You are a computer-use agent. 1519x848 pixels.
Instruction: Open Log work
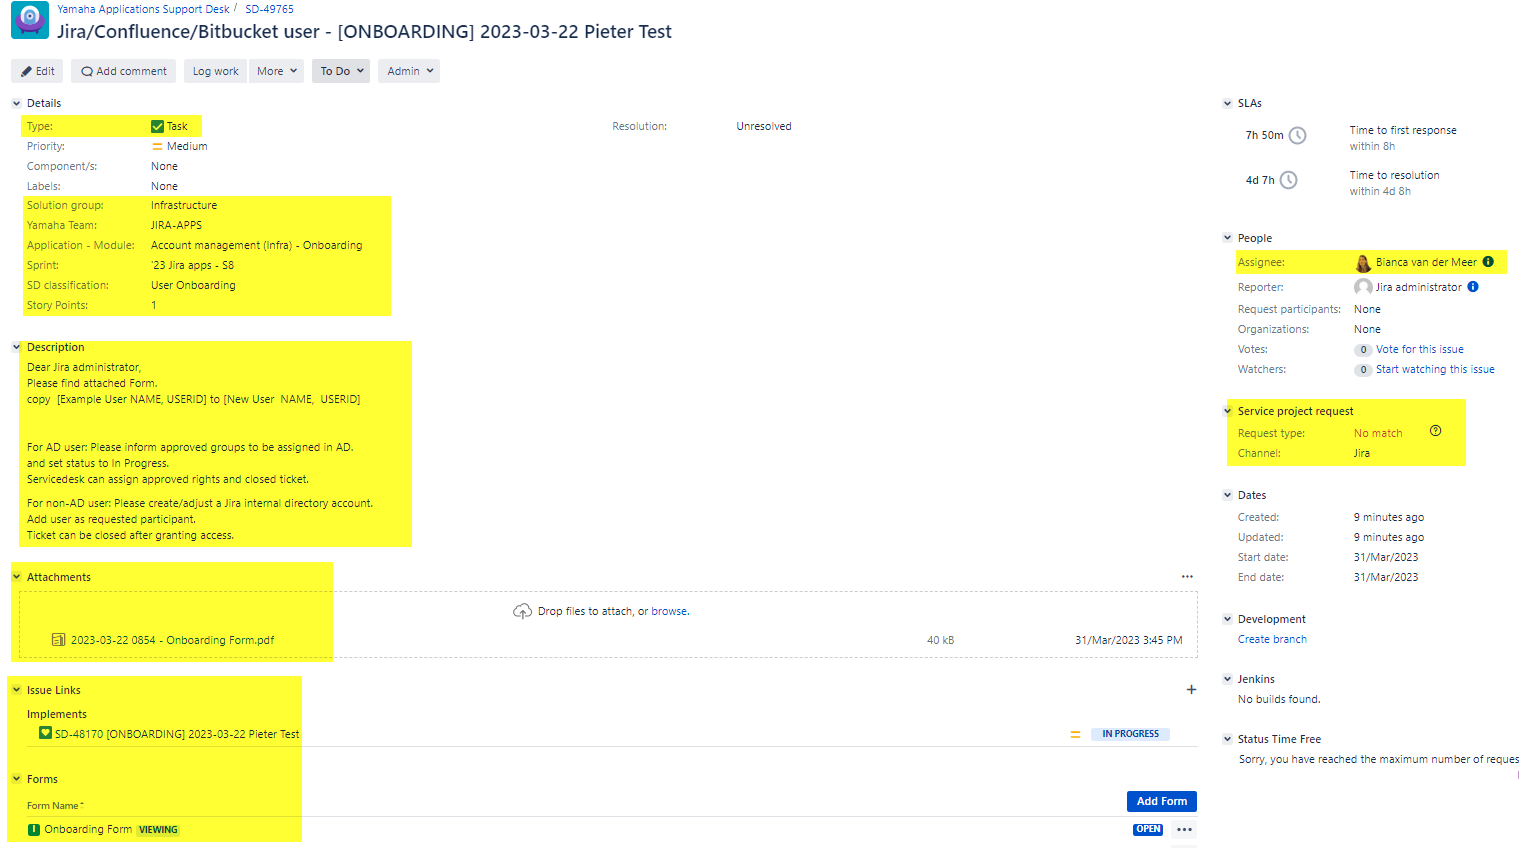pyautogui.click(x=215, y=71)
